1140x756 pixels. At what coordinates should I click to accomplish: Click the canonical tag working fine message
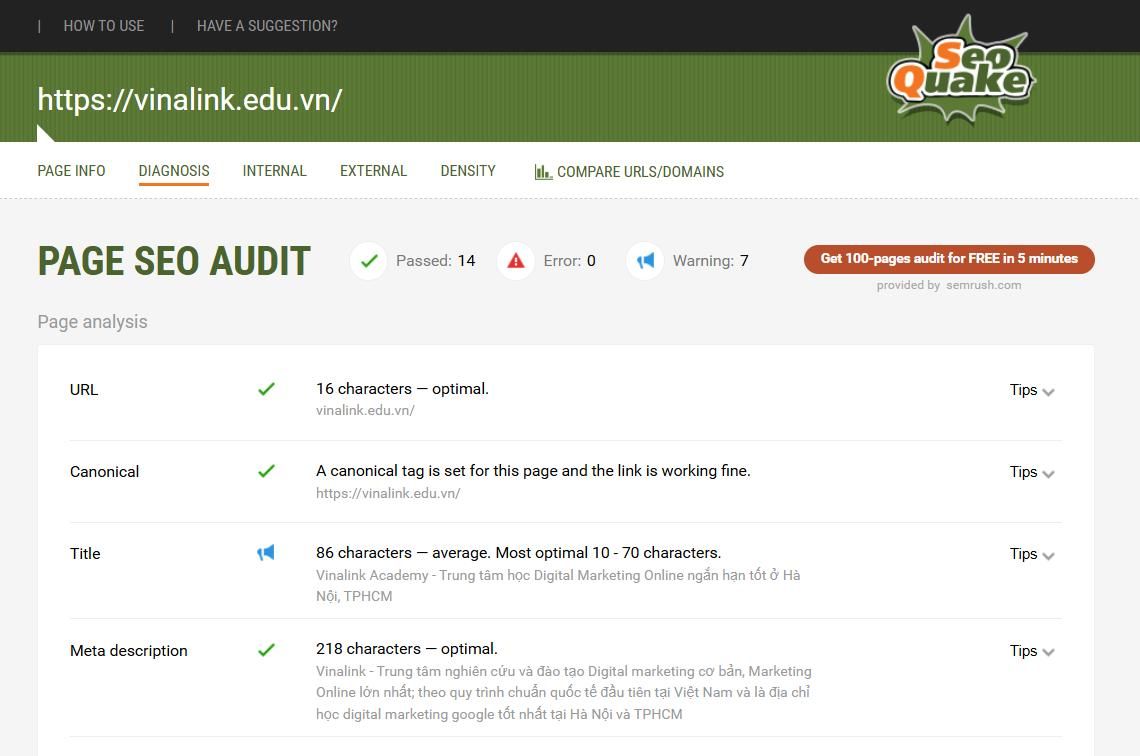(533, 471)
